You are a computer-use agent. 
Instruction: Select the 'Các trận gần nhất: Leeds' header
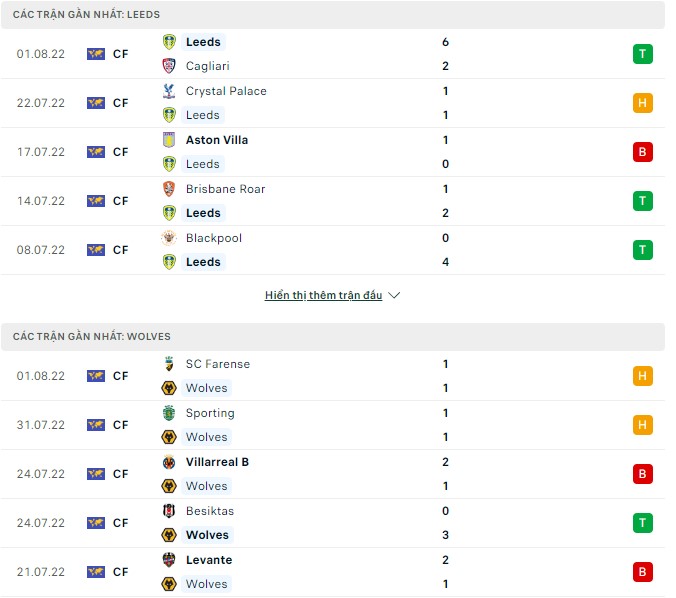coord(87,15)
